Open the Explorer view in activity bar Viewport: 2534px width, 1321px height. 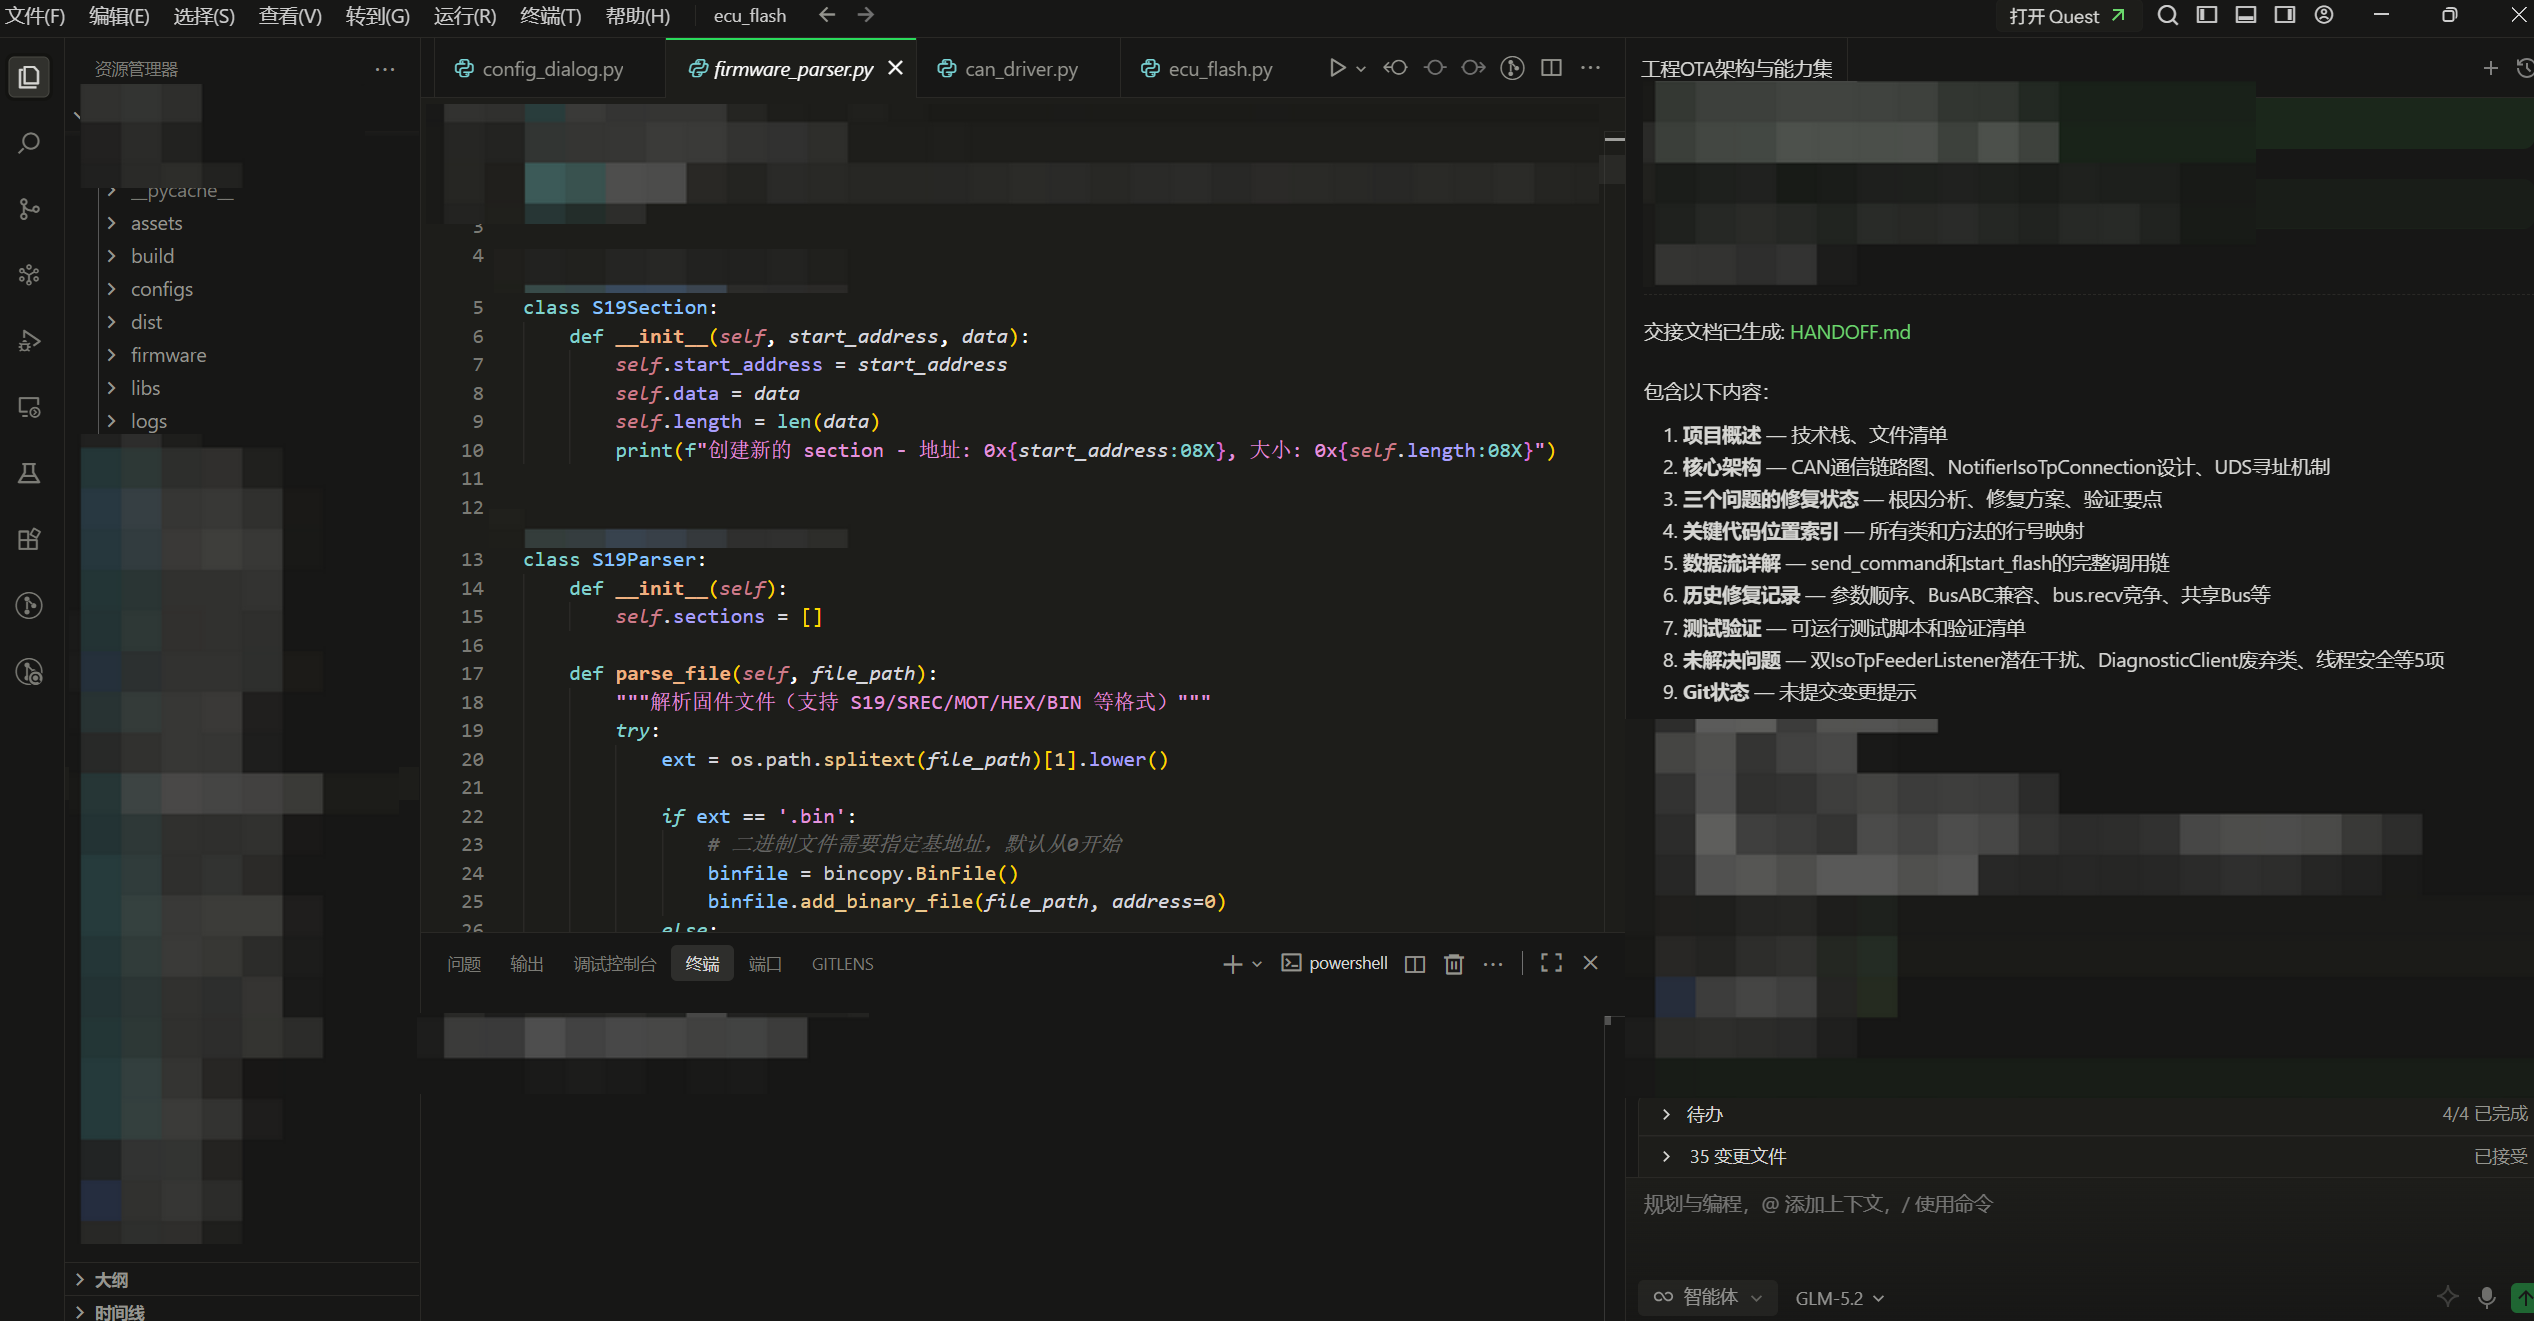[x=29, y=77]
